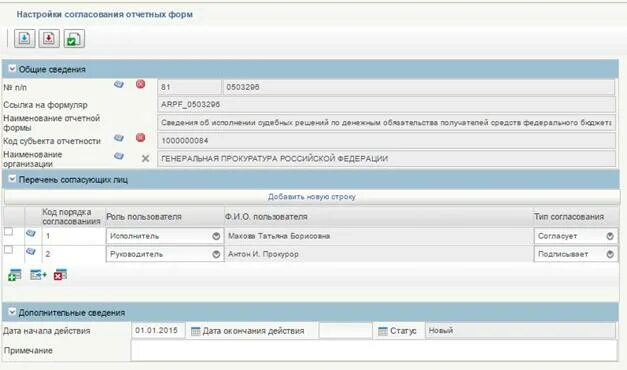Click the Ф.И.О. пользователя column header
This screenshot has height=370, width=627.
pyautogui.click(x=378, y=216)
